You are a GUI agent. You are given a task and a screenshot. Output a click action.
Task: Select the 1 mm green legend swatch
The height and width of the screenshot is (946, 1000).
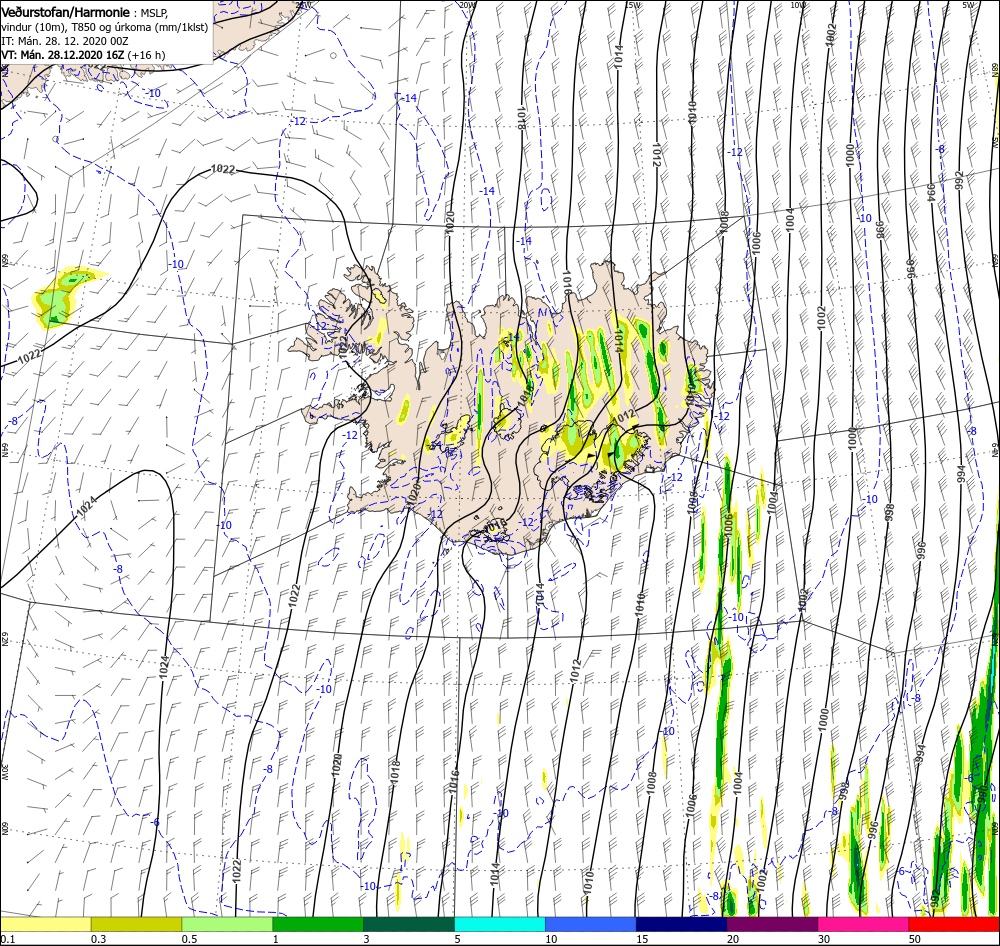[x=318, y=924]
